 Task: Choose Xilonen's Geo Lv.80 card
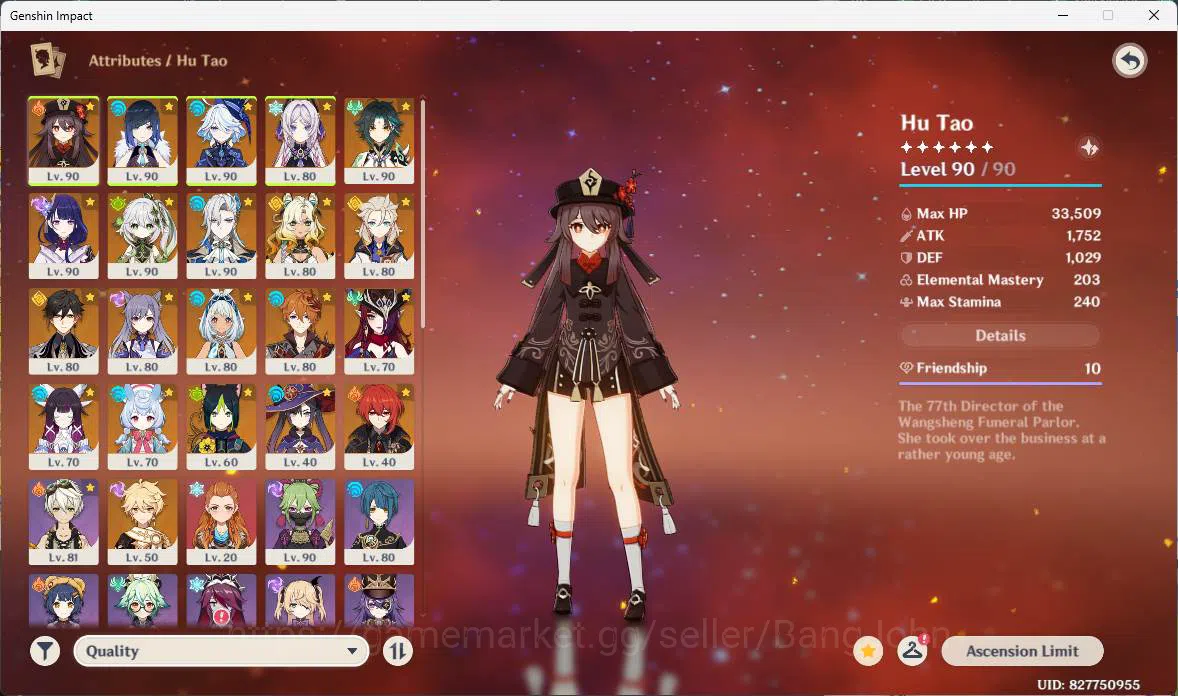[300, 236]
